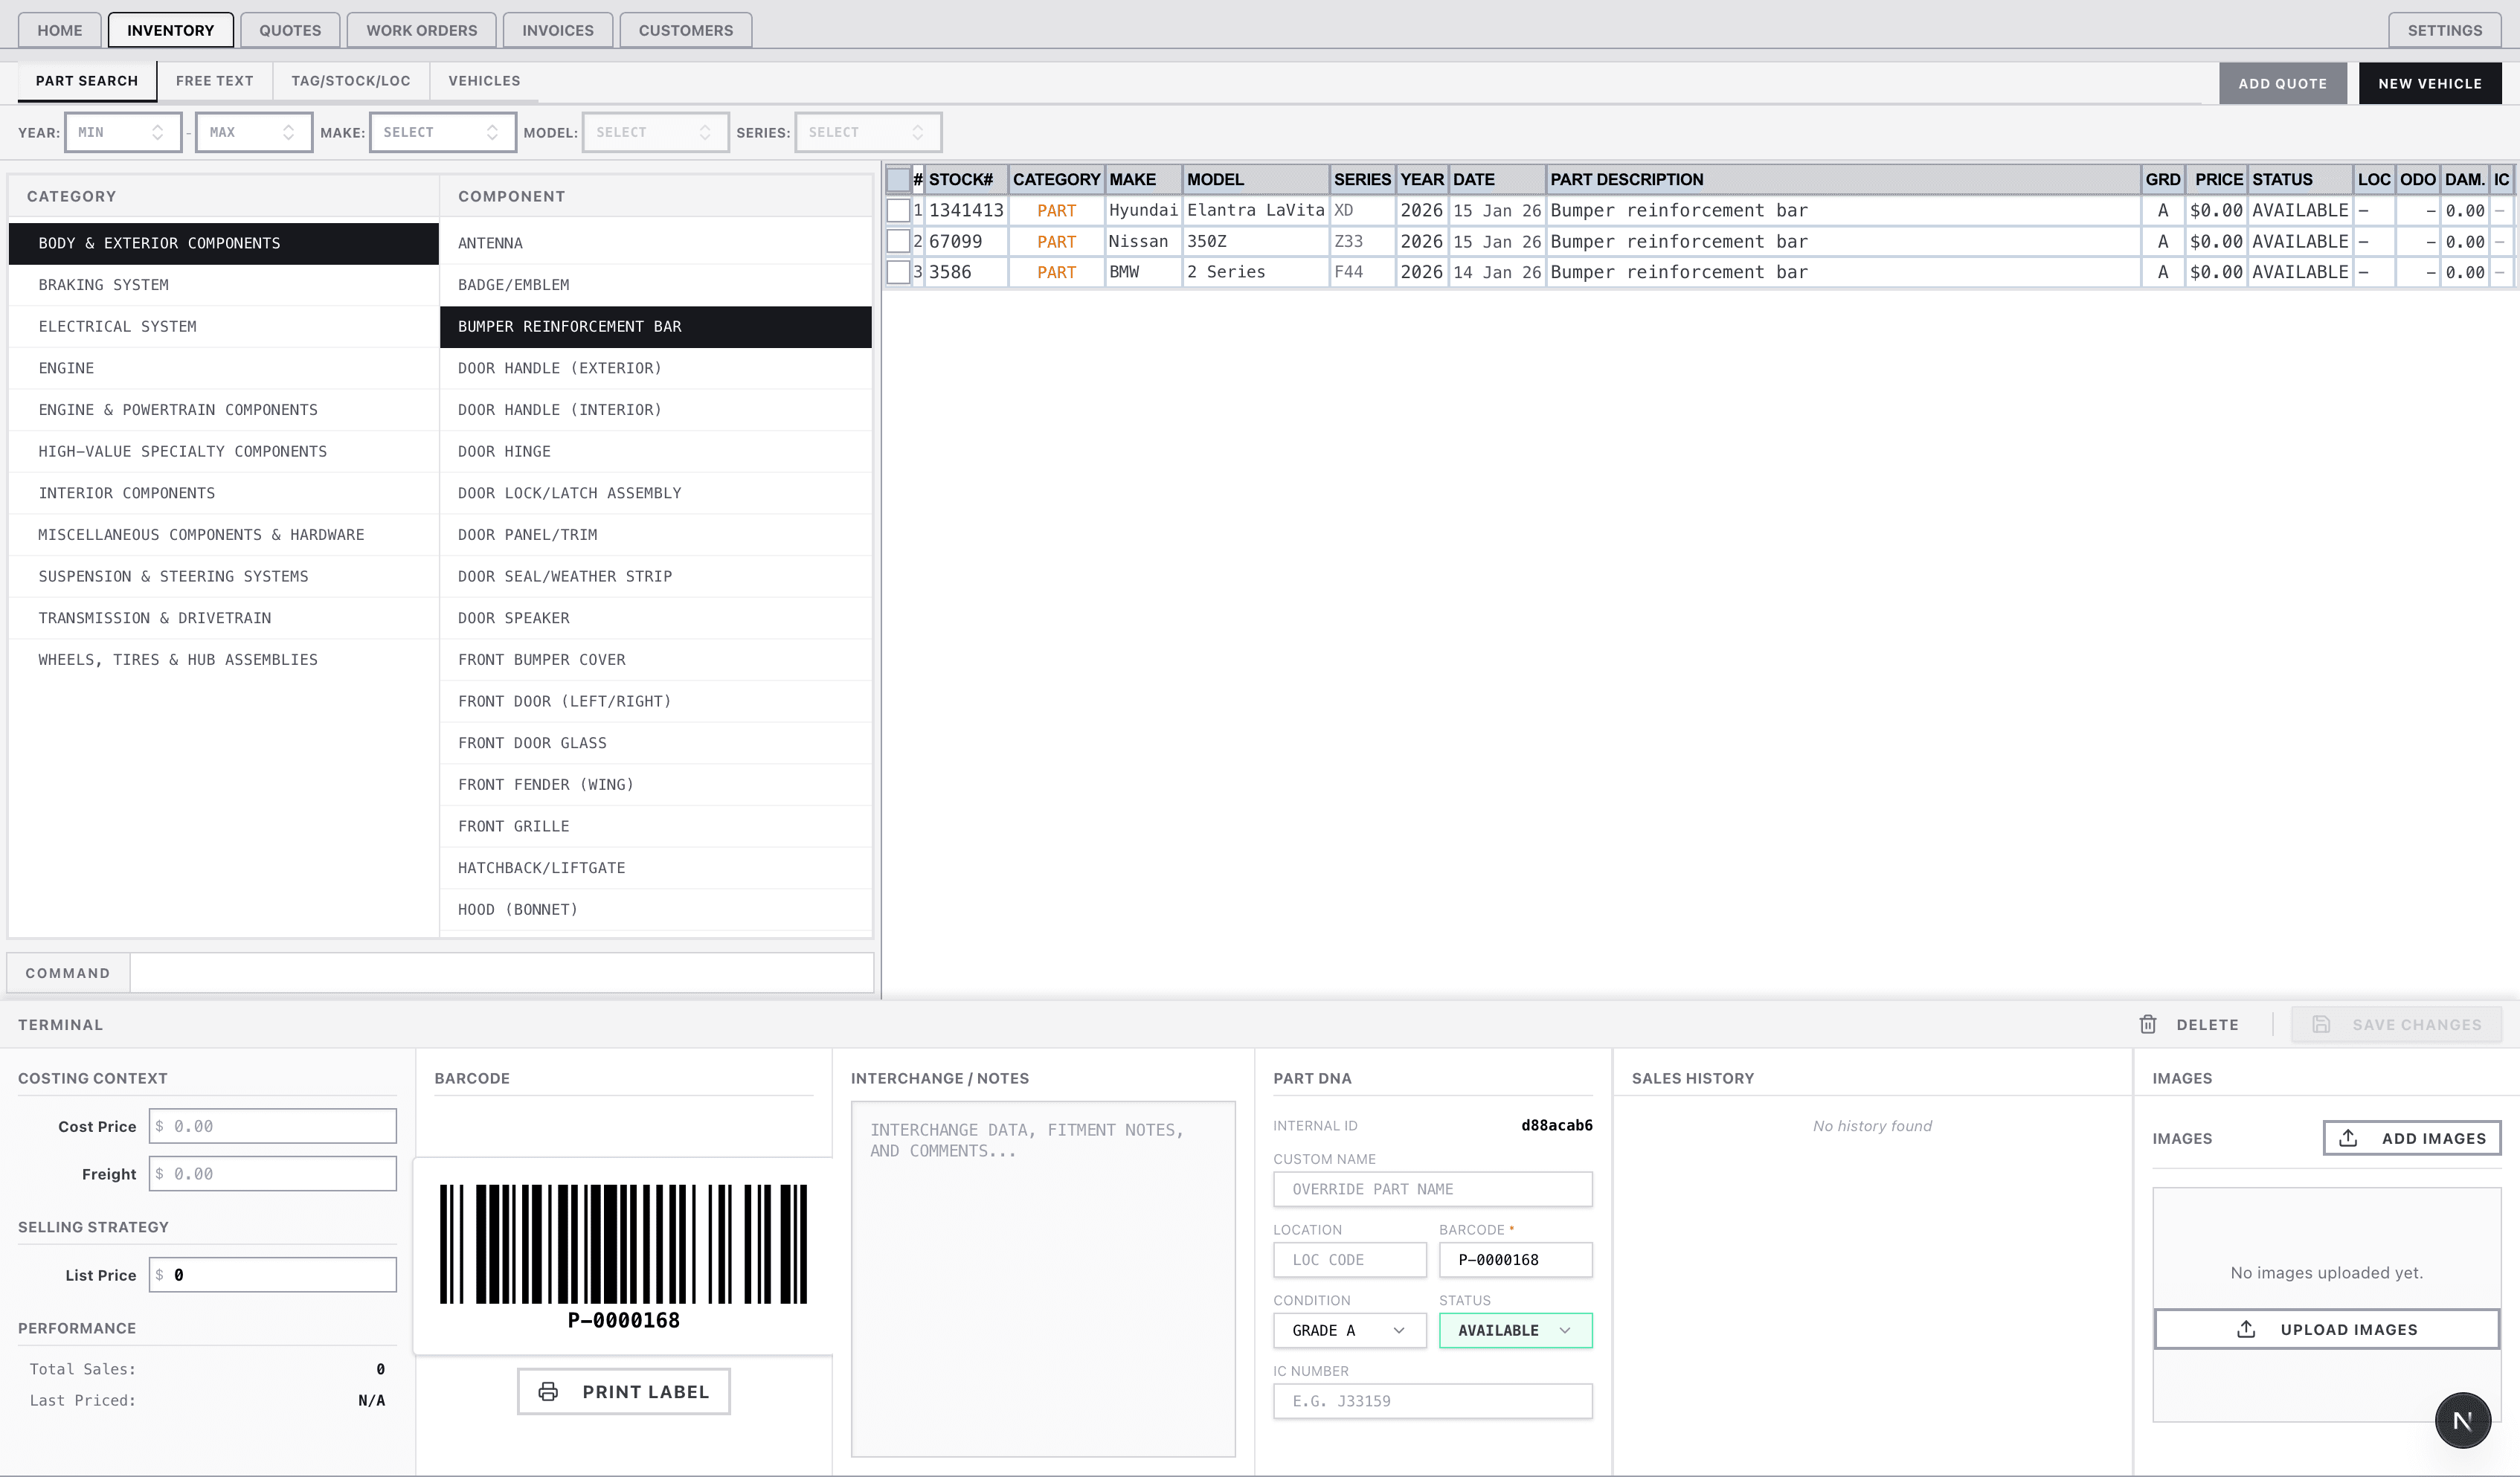Select the Front Bumper Cover component

(x=542, y=659)
